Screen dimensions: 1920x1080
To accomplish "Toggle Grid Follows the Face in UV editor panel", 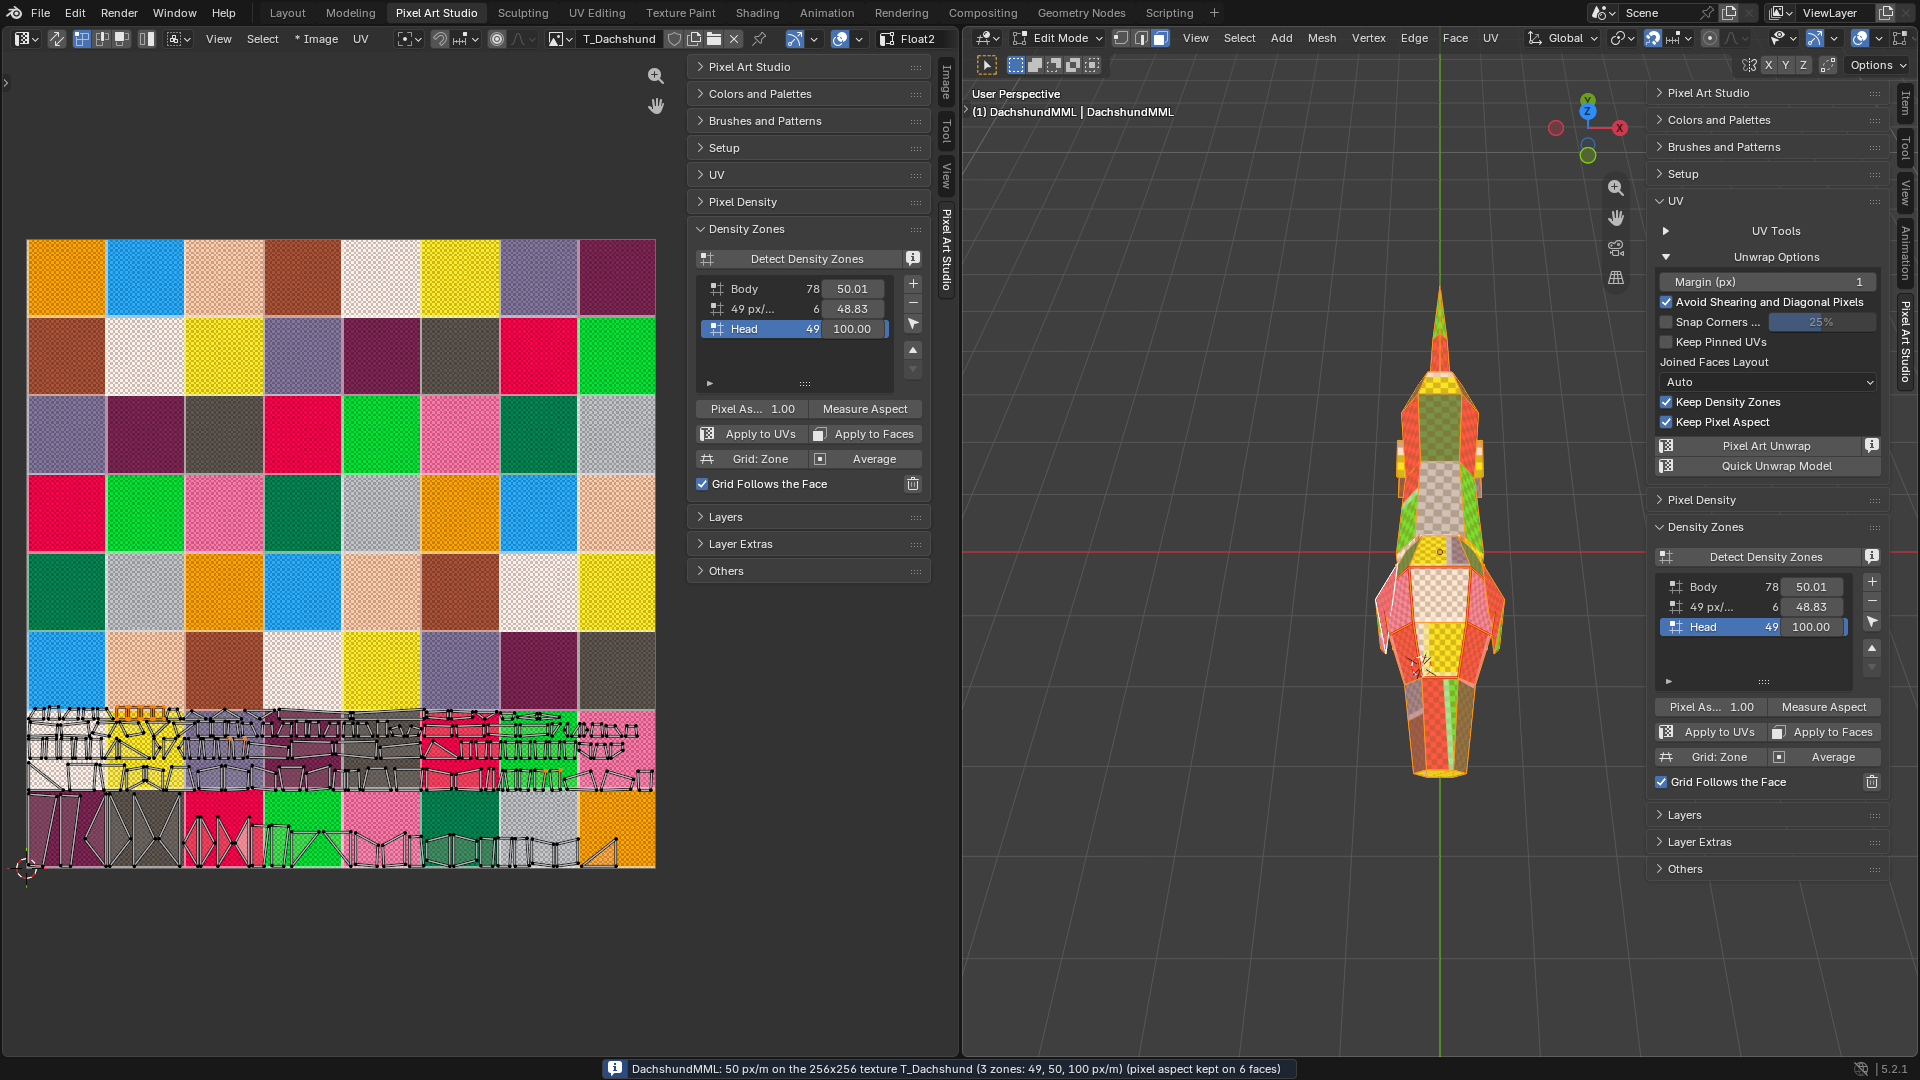I will (x=702, y=484).
